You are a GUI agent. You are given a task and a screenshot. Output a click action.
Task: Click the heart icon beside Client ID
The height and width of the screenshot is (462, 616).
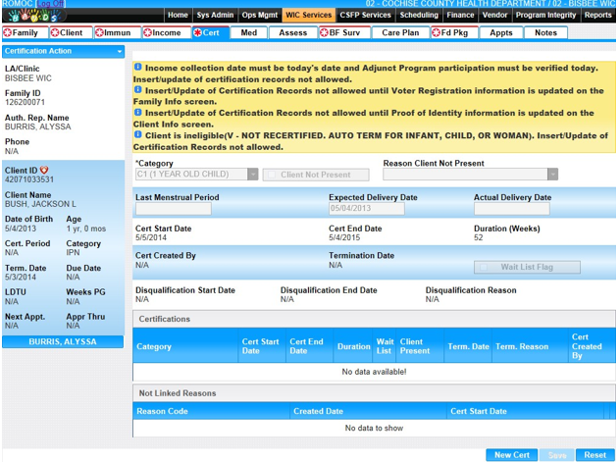pos(44,170)
